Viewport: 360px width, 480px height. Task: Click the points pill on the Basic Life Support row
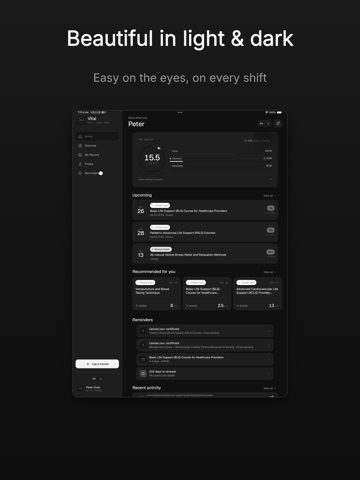[x=271, y=208]
